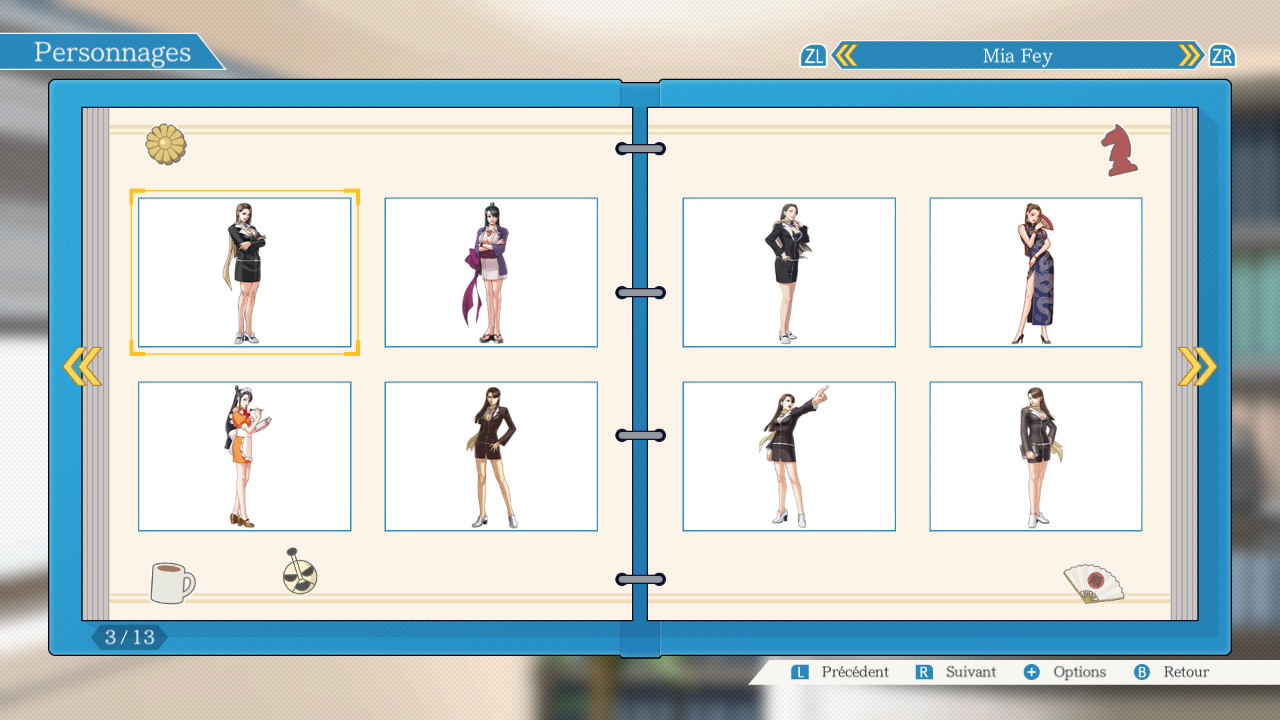This screenshot has height=720, width=1280.
Task: Click the round magatama charm sticker
Action: click(x=299, y=572)
